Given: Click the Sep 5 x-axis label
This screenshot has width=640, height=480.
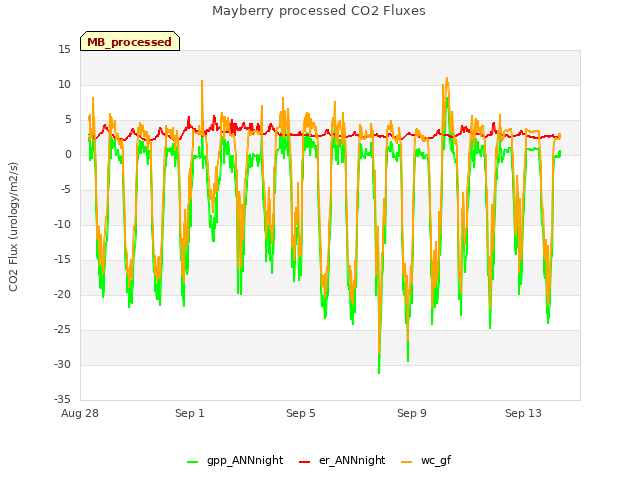Looking at the screenshot, I should point(301,413).
